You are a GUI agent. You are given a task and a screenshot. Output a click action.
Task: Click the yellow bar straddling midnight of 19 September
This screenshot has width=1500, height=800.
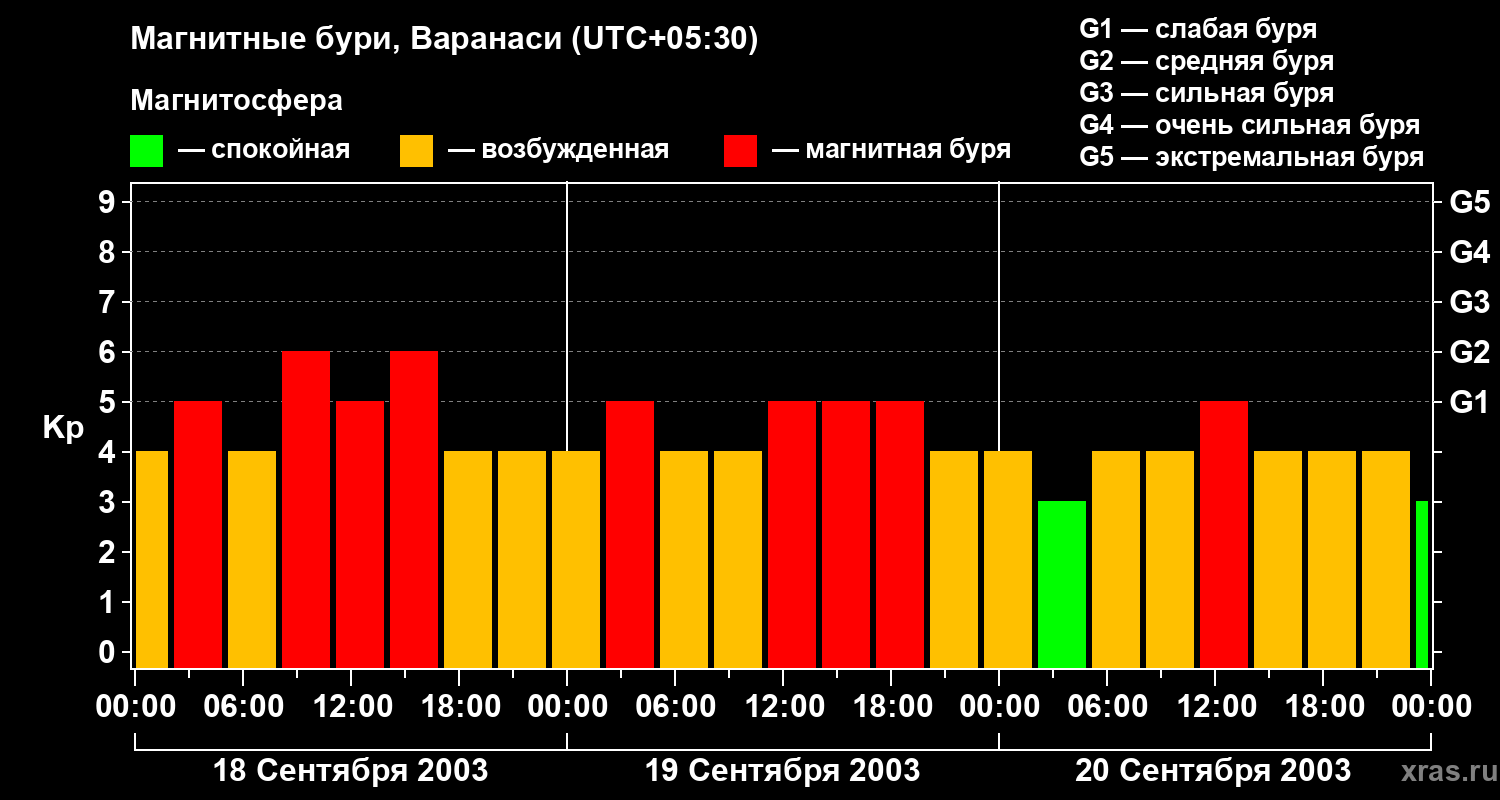tap(576, 560)
